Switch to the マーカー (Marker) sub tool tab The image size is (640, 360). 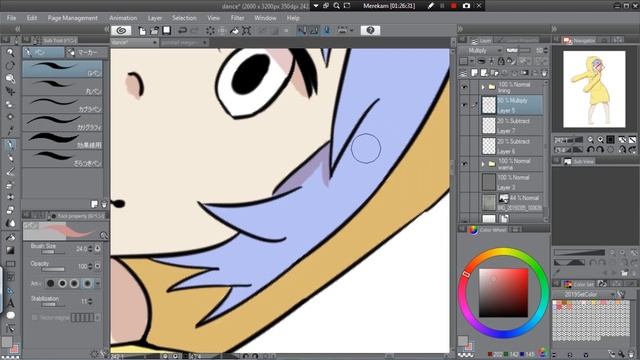87,52
